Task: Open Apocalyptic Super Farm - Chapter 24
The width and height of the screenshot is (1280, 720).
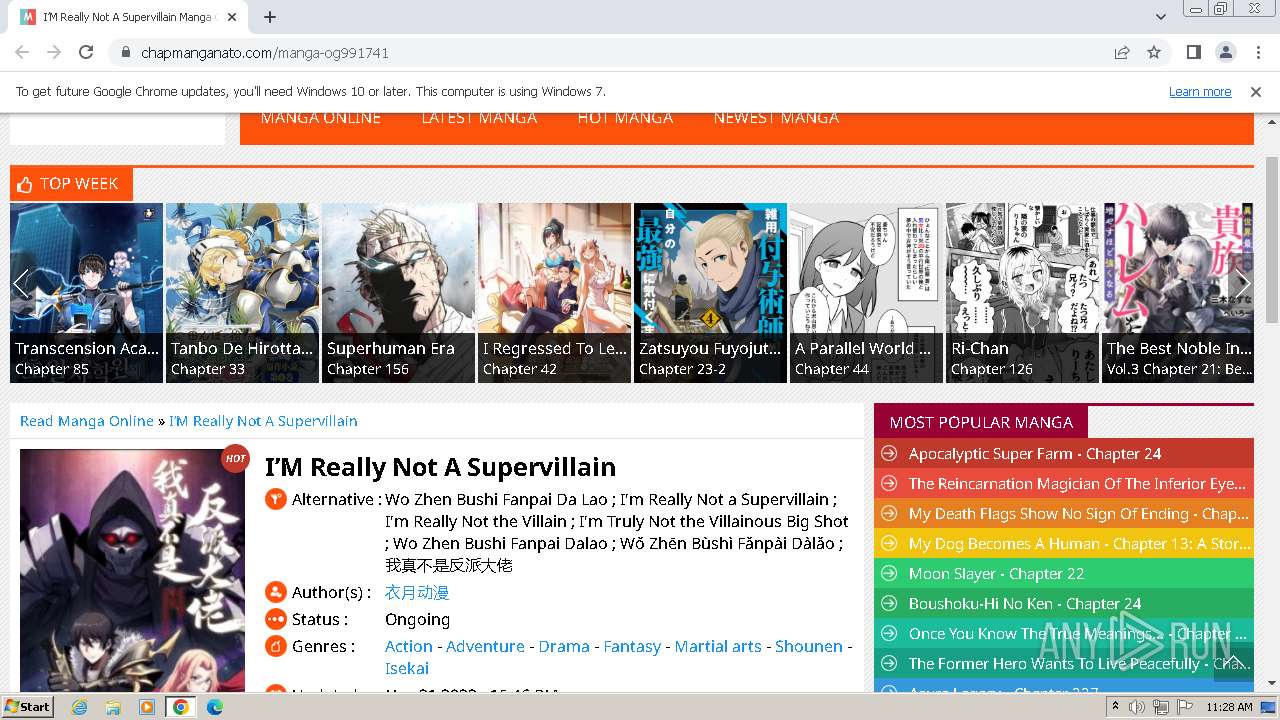Action: [x=1035, y=454]
